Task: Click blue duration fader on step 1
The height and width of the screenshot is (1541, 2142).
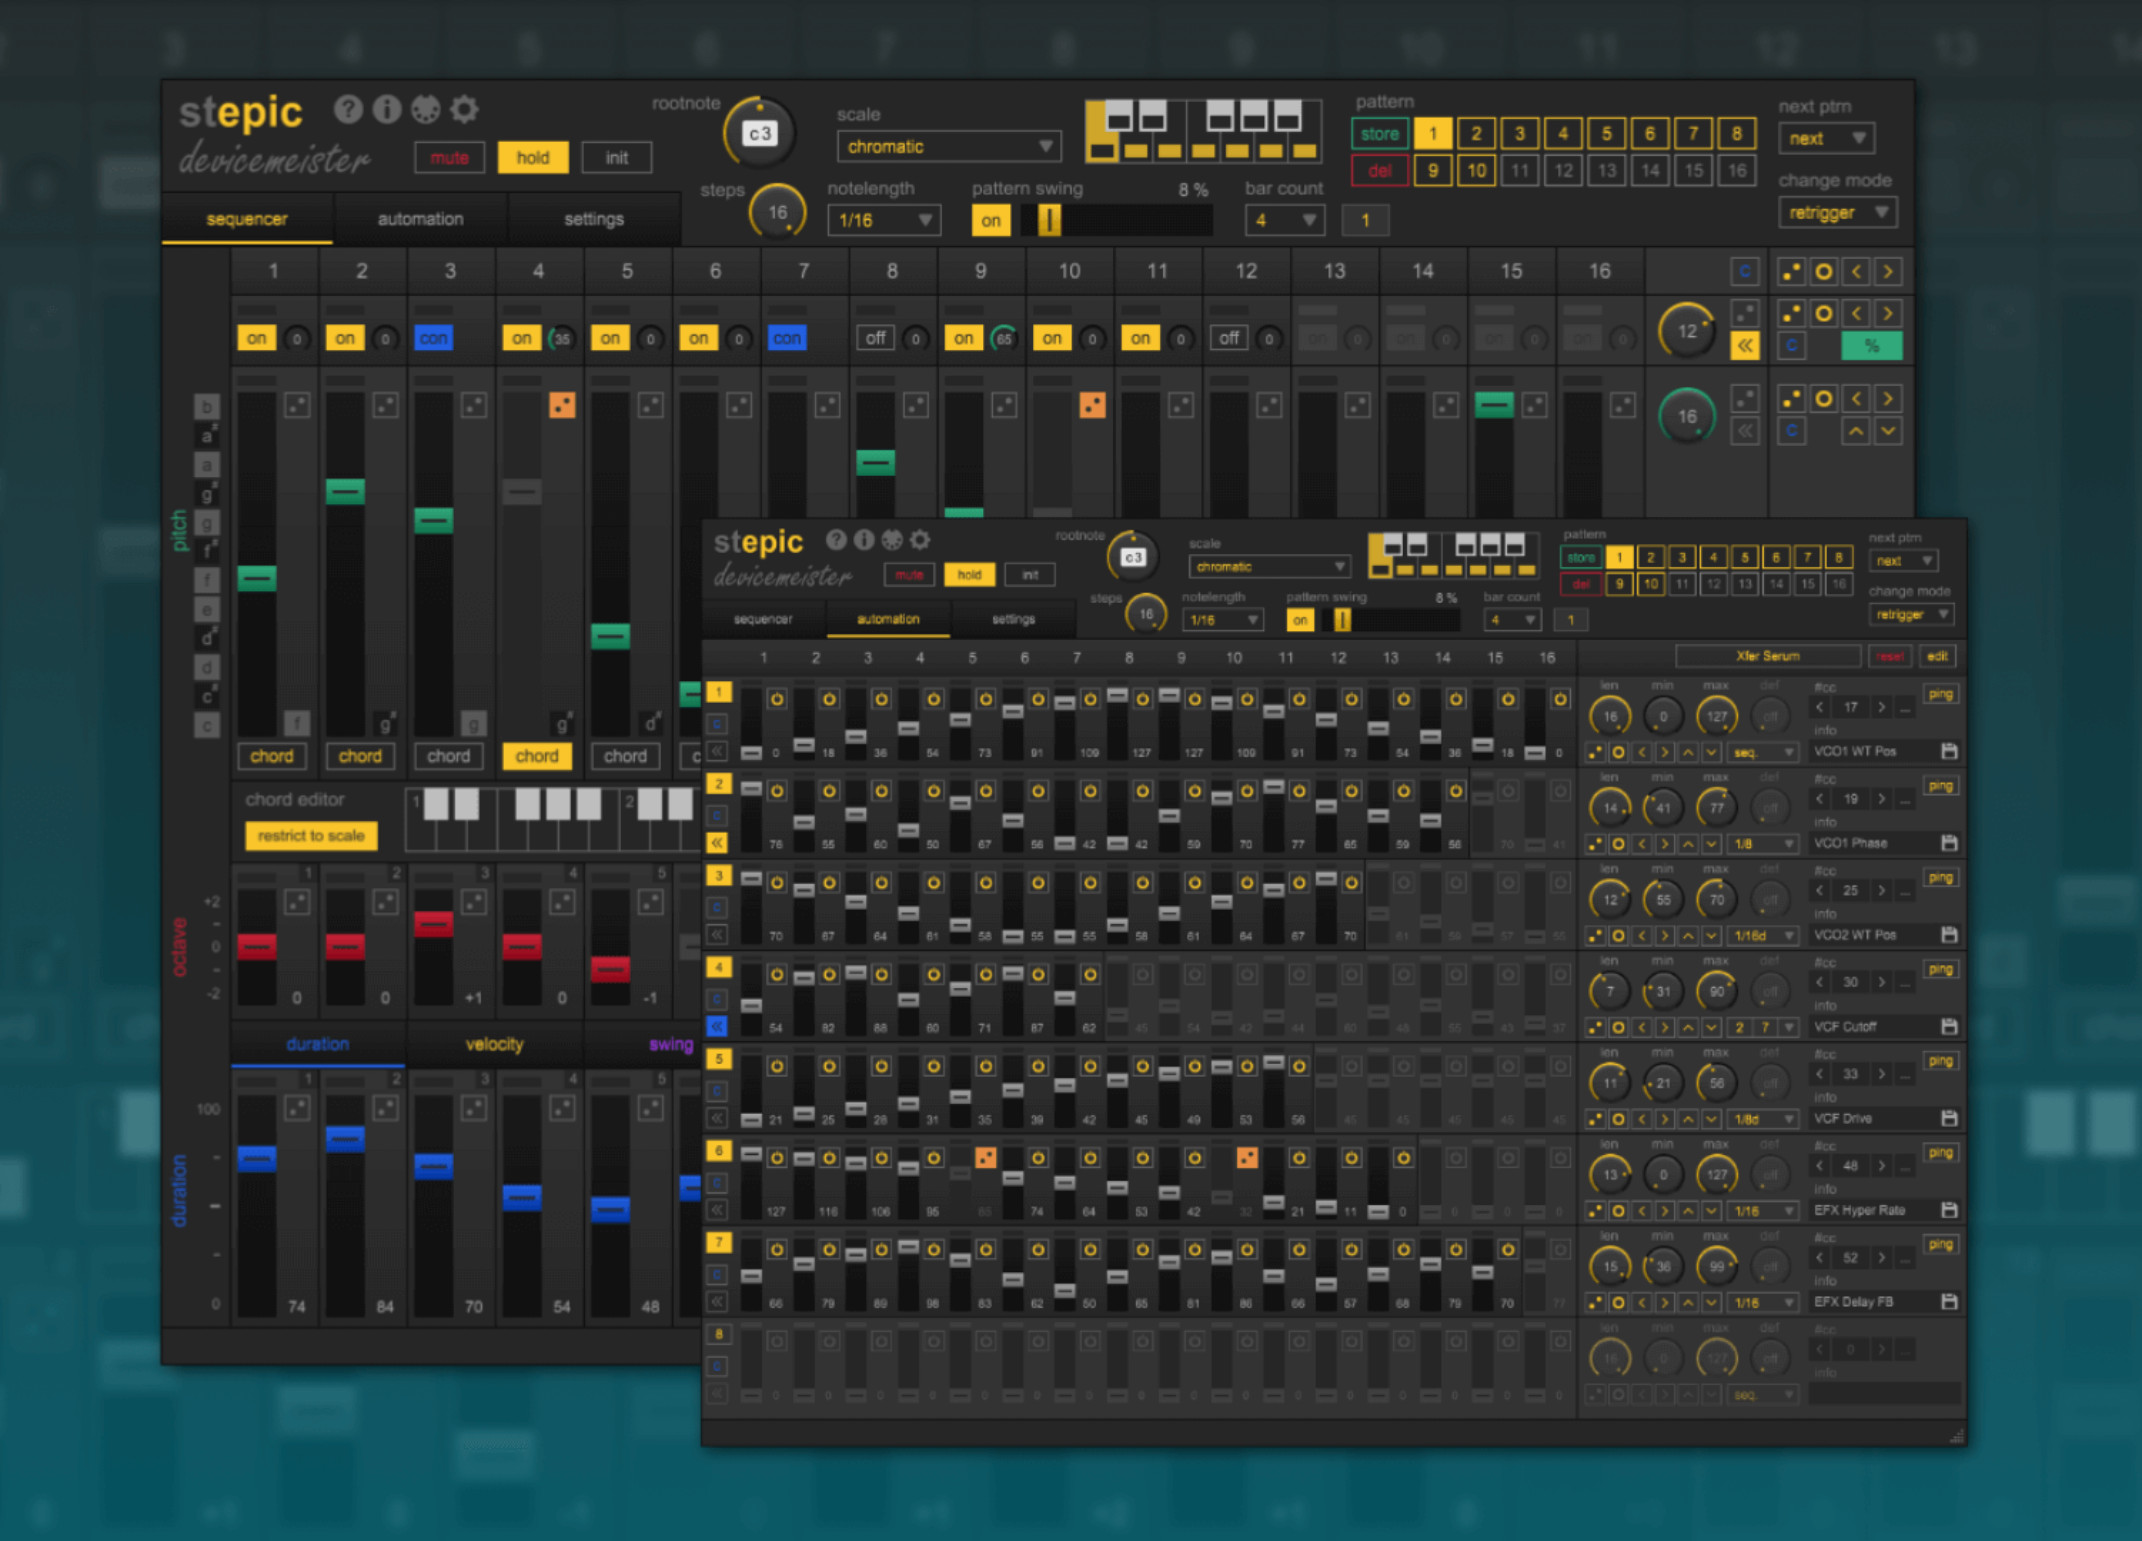Action: point(257,1158)
